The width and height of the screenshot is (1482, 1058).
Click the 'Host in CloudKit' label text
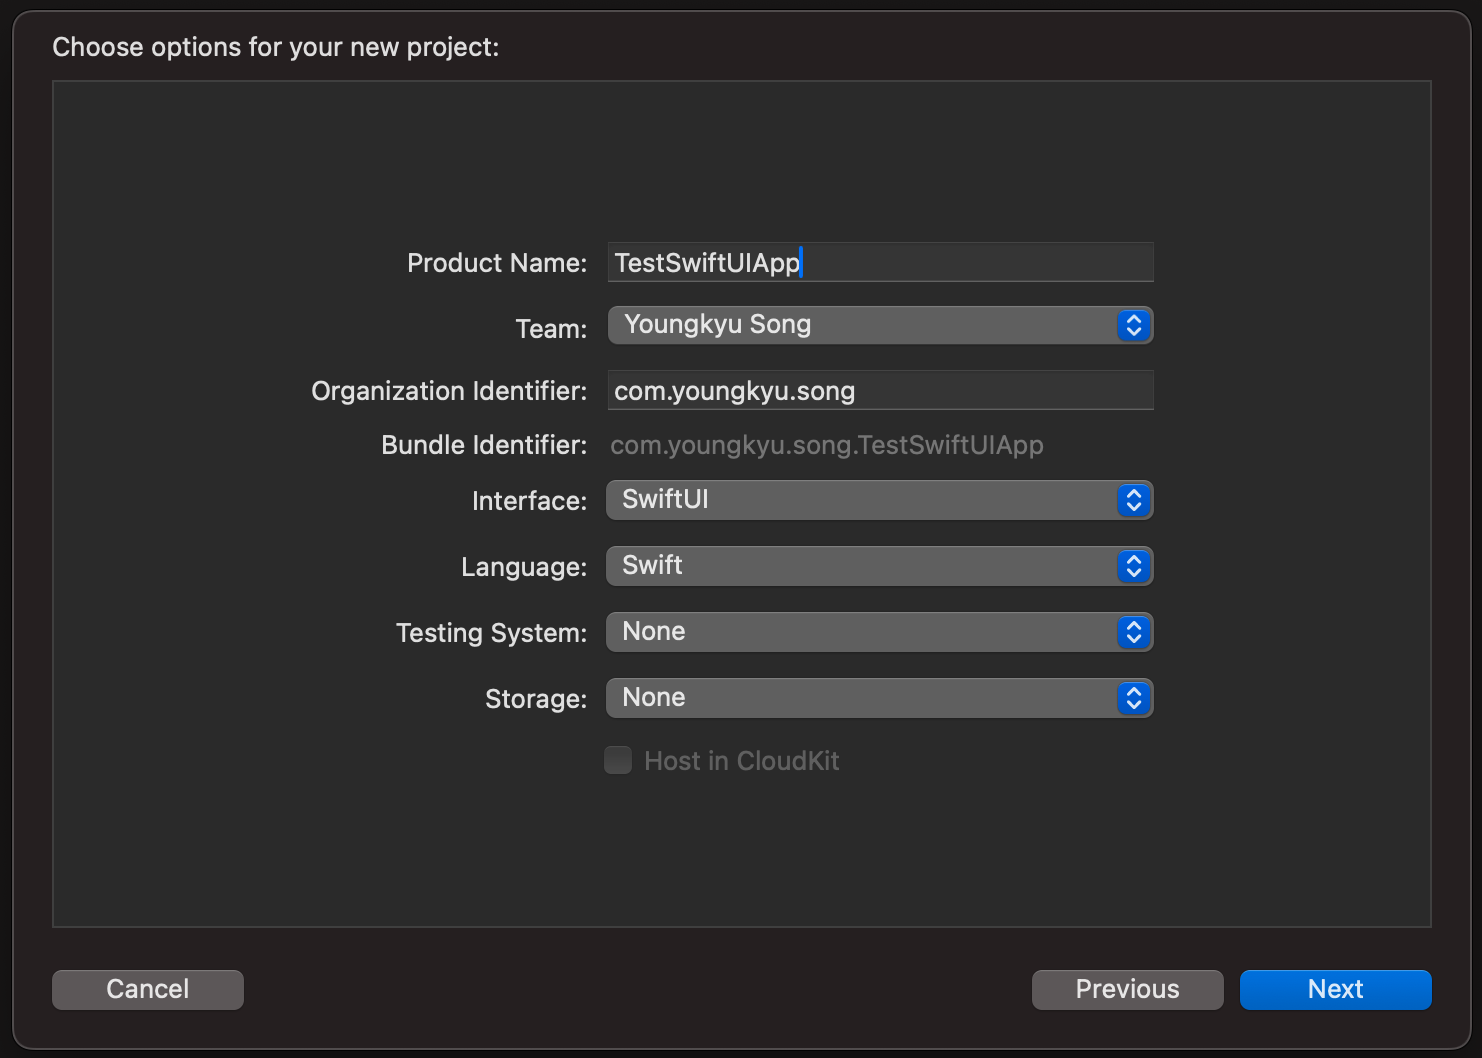[741, 761]
